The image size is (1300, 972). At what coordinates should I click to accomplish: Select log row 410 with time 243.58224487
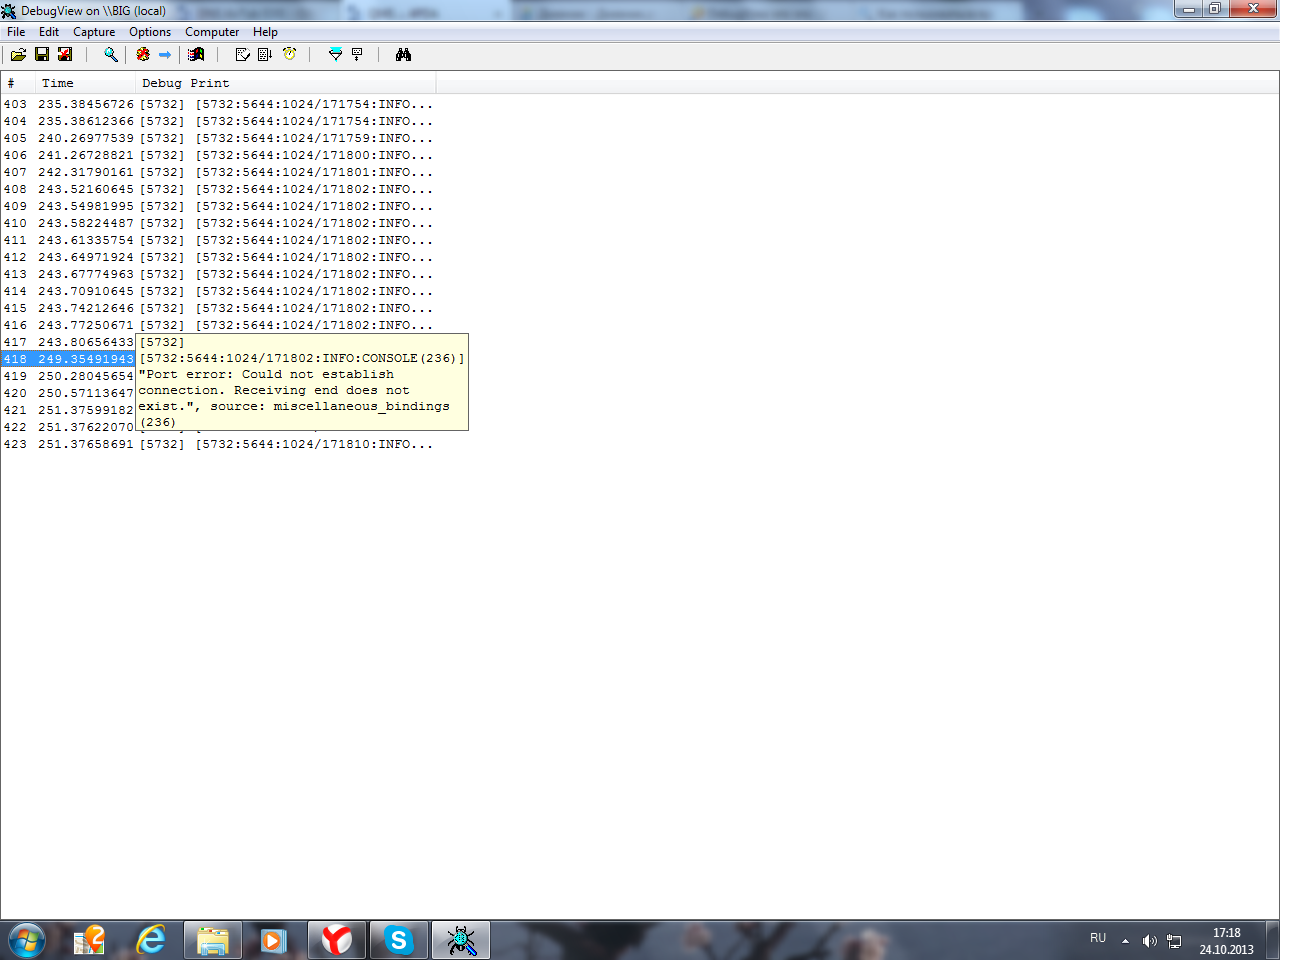pos(219,223)
